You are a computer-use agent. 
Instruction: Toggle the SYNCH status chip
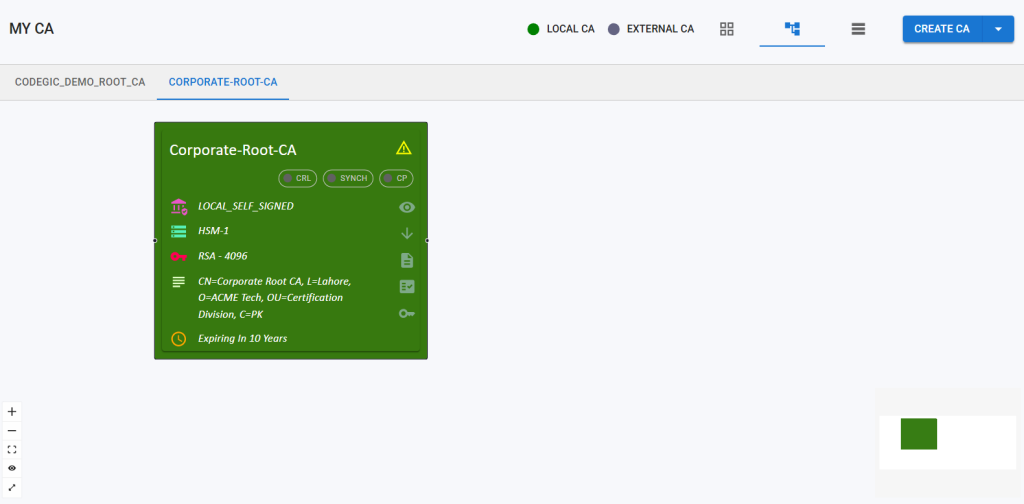348,178
